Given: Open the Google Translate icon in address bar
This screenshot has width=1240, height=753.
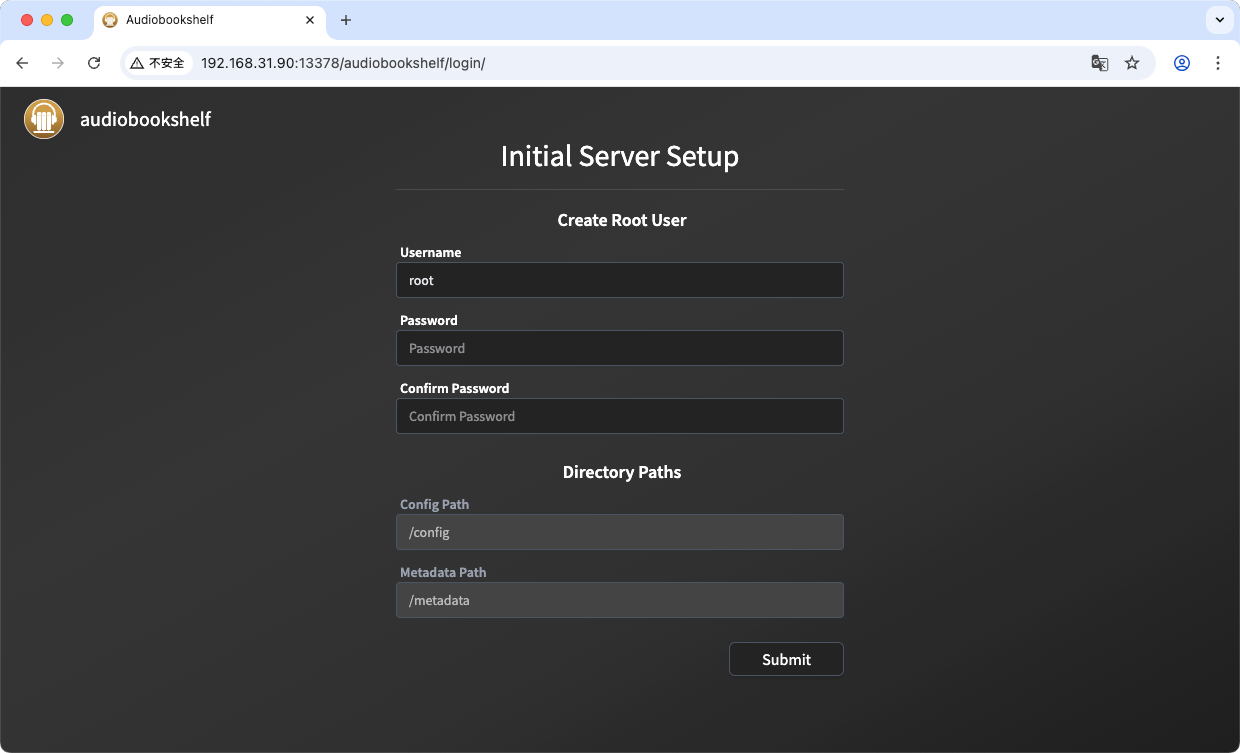Looking at the screenshot, I should (1099, 63).
